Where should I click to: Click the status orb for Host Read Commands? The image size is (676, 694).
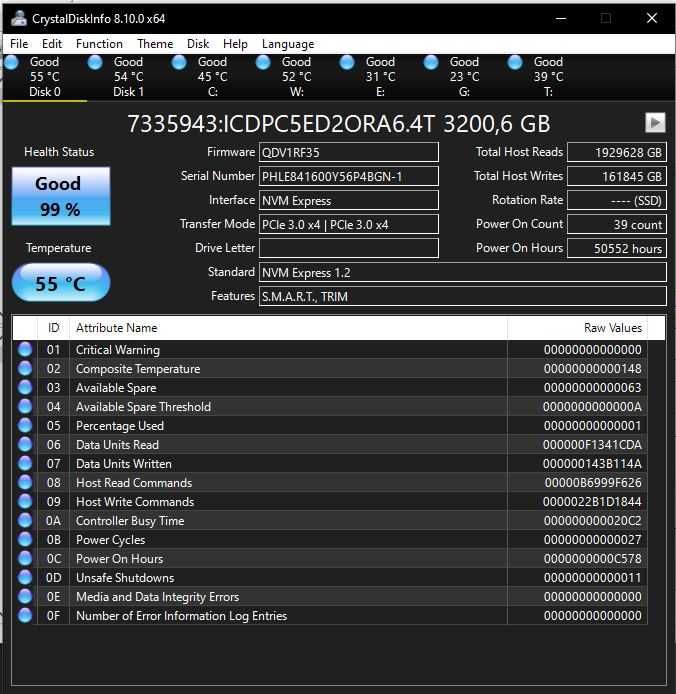pos(25,483)
